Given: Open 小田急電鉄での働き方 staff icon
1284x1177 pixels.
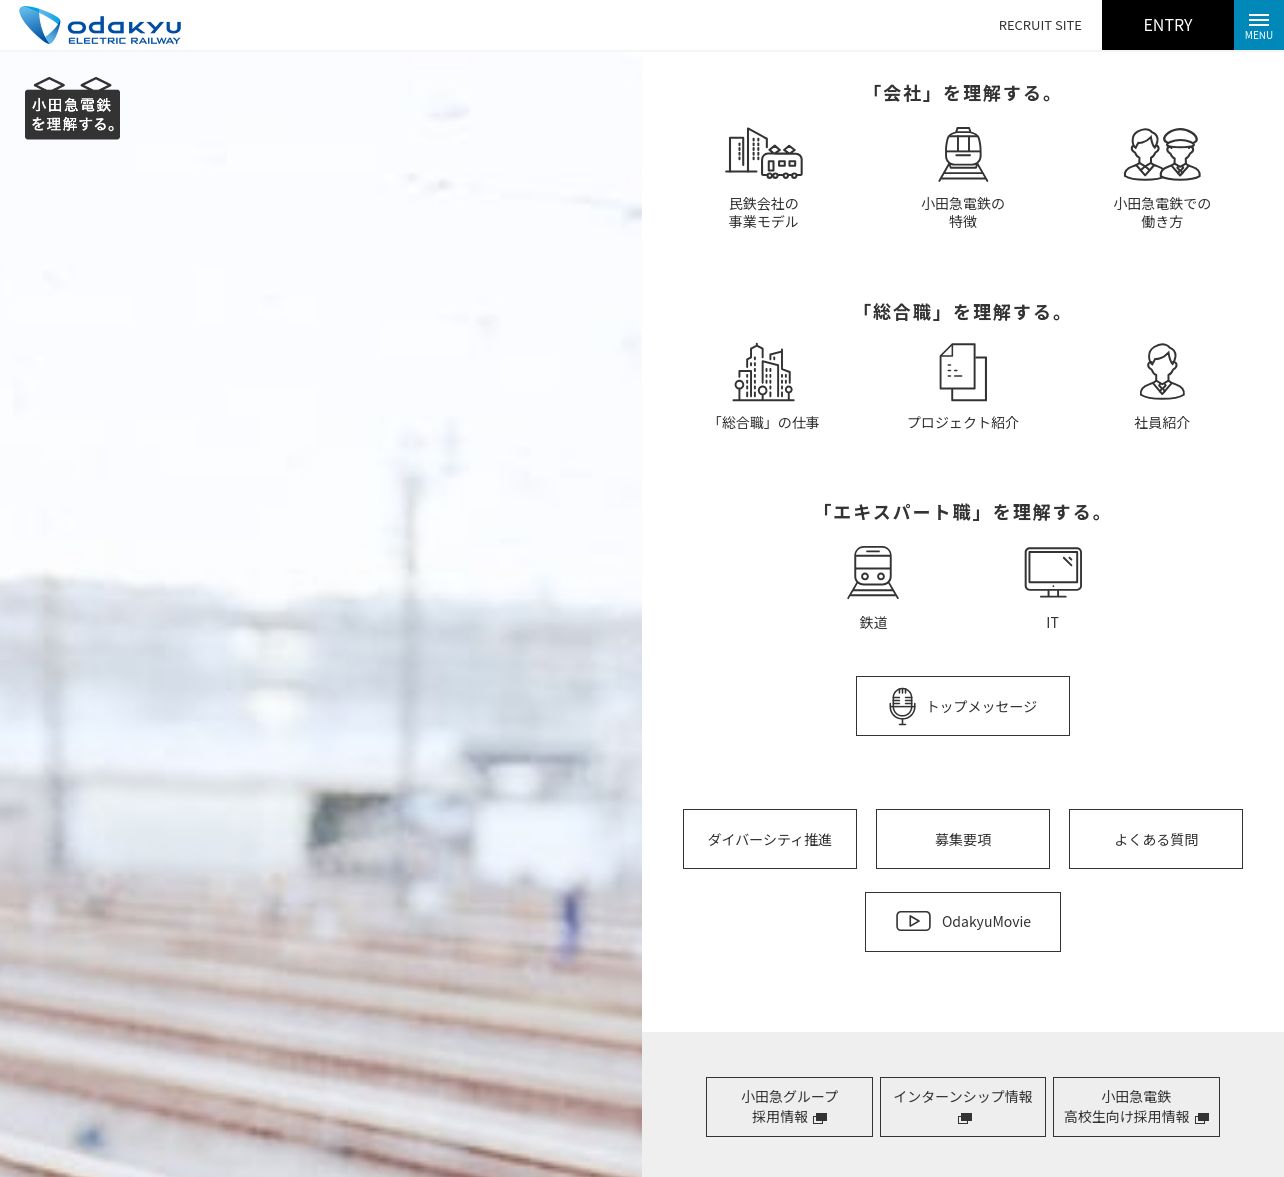Looking at the screenshot, I should tap(1162, 153).
